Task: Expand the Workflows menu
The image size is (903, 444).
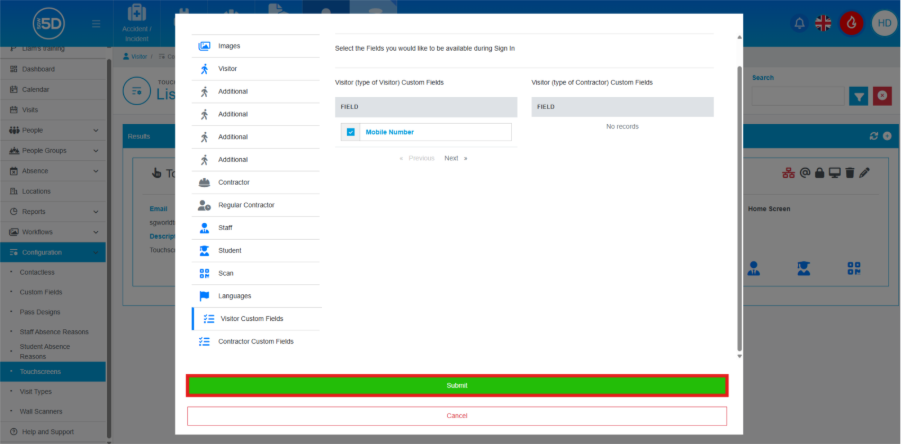Action: pyautogui.click(x=53, y=232)
